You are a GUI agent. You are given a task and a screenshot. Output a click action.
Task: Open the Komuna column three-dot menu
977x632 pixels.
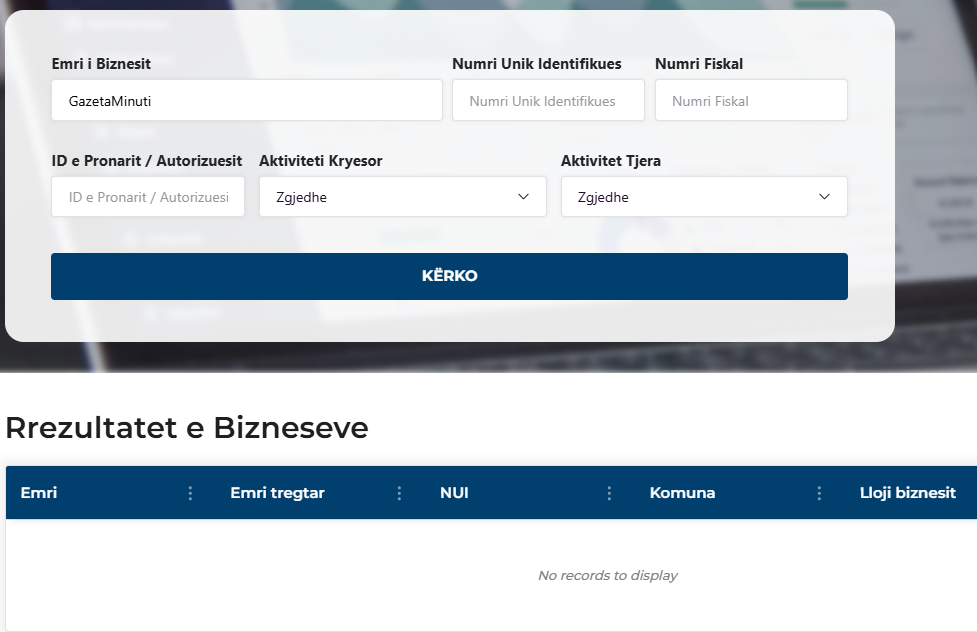tap(819, 493)
